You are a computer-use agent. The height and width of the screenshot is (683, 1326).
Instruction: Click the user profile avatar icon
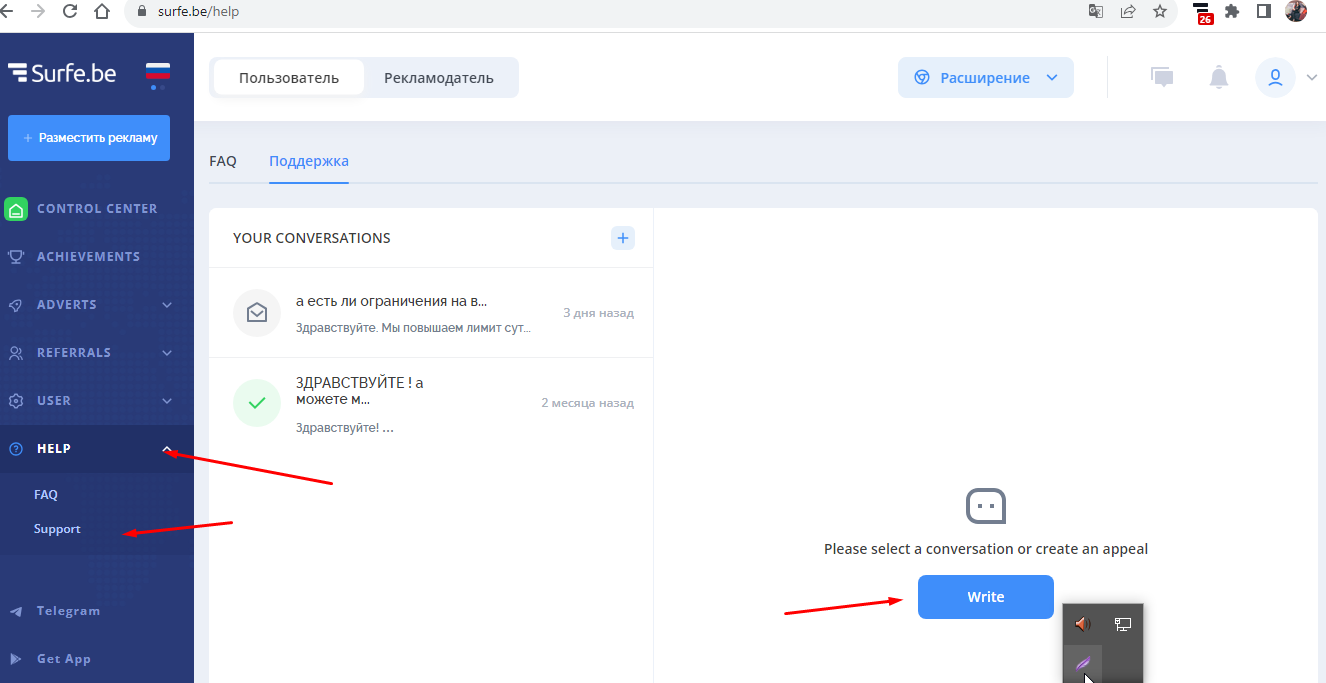click(x=1275, y=77)
